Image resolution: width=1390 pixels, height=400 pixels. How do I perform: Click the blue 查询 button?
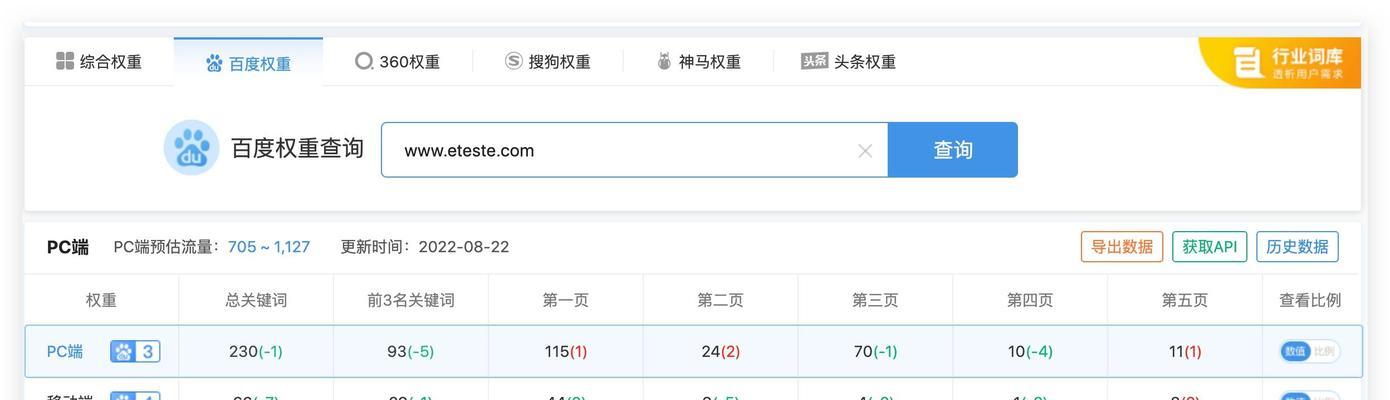(953, 150)
